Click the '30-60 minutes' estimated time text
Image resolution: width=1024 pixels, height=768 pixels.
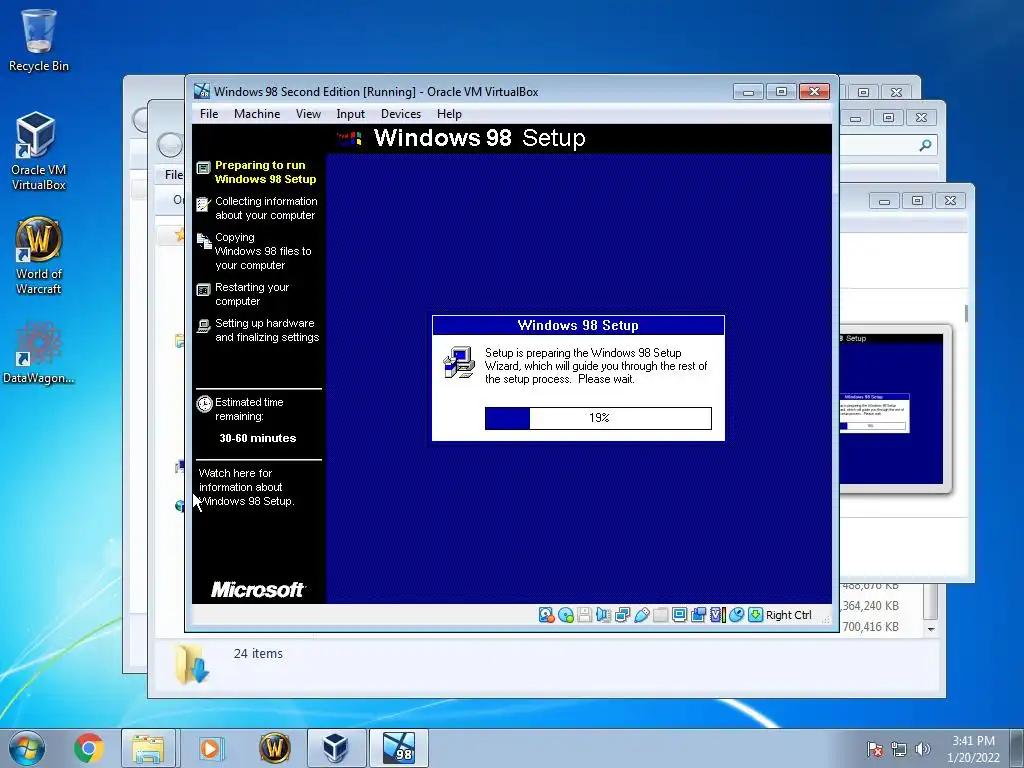pos(257,438)
